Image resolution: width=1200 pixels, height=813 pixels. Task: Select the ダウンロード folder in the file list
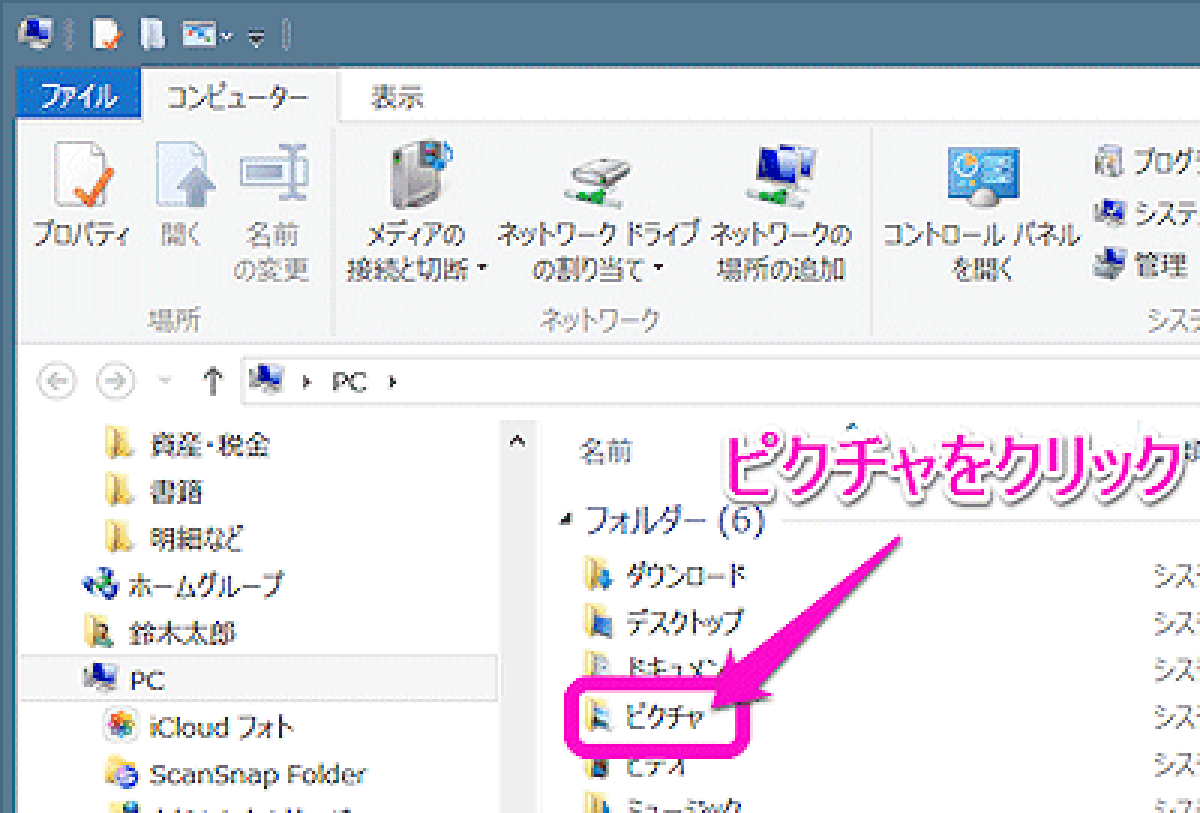pyautogui.click(x=665, y=575)
